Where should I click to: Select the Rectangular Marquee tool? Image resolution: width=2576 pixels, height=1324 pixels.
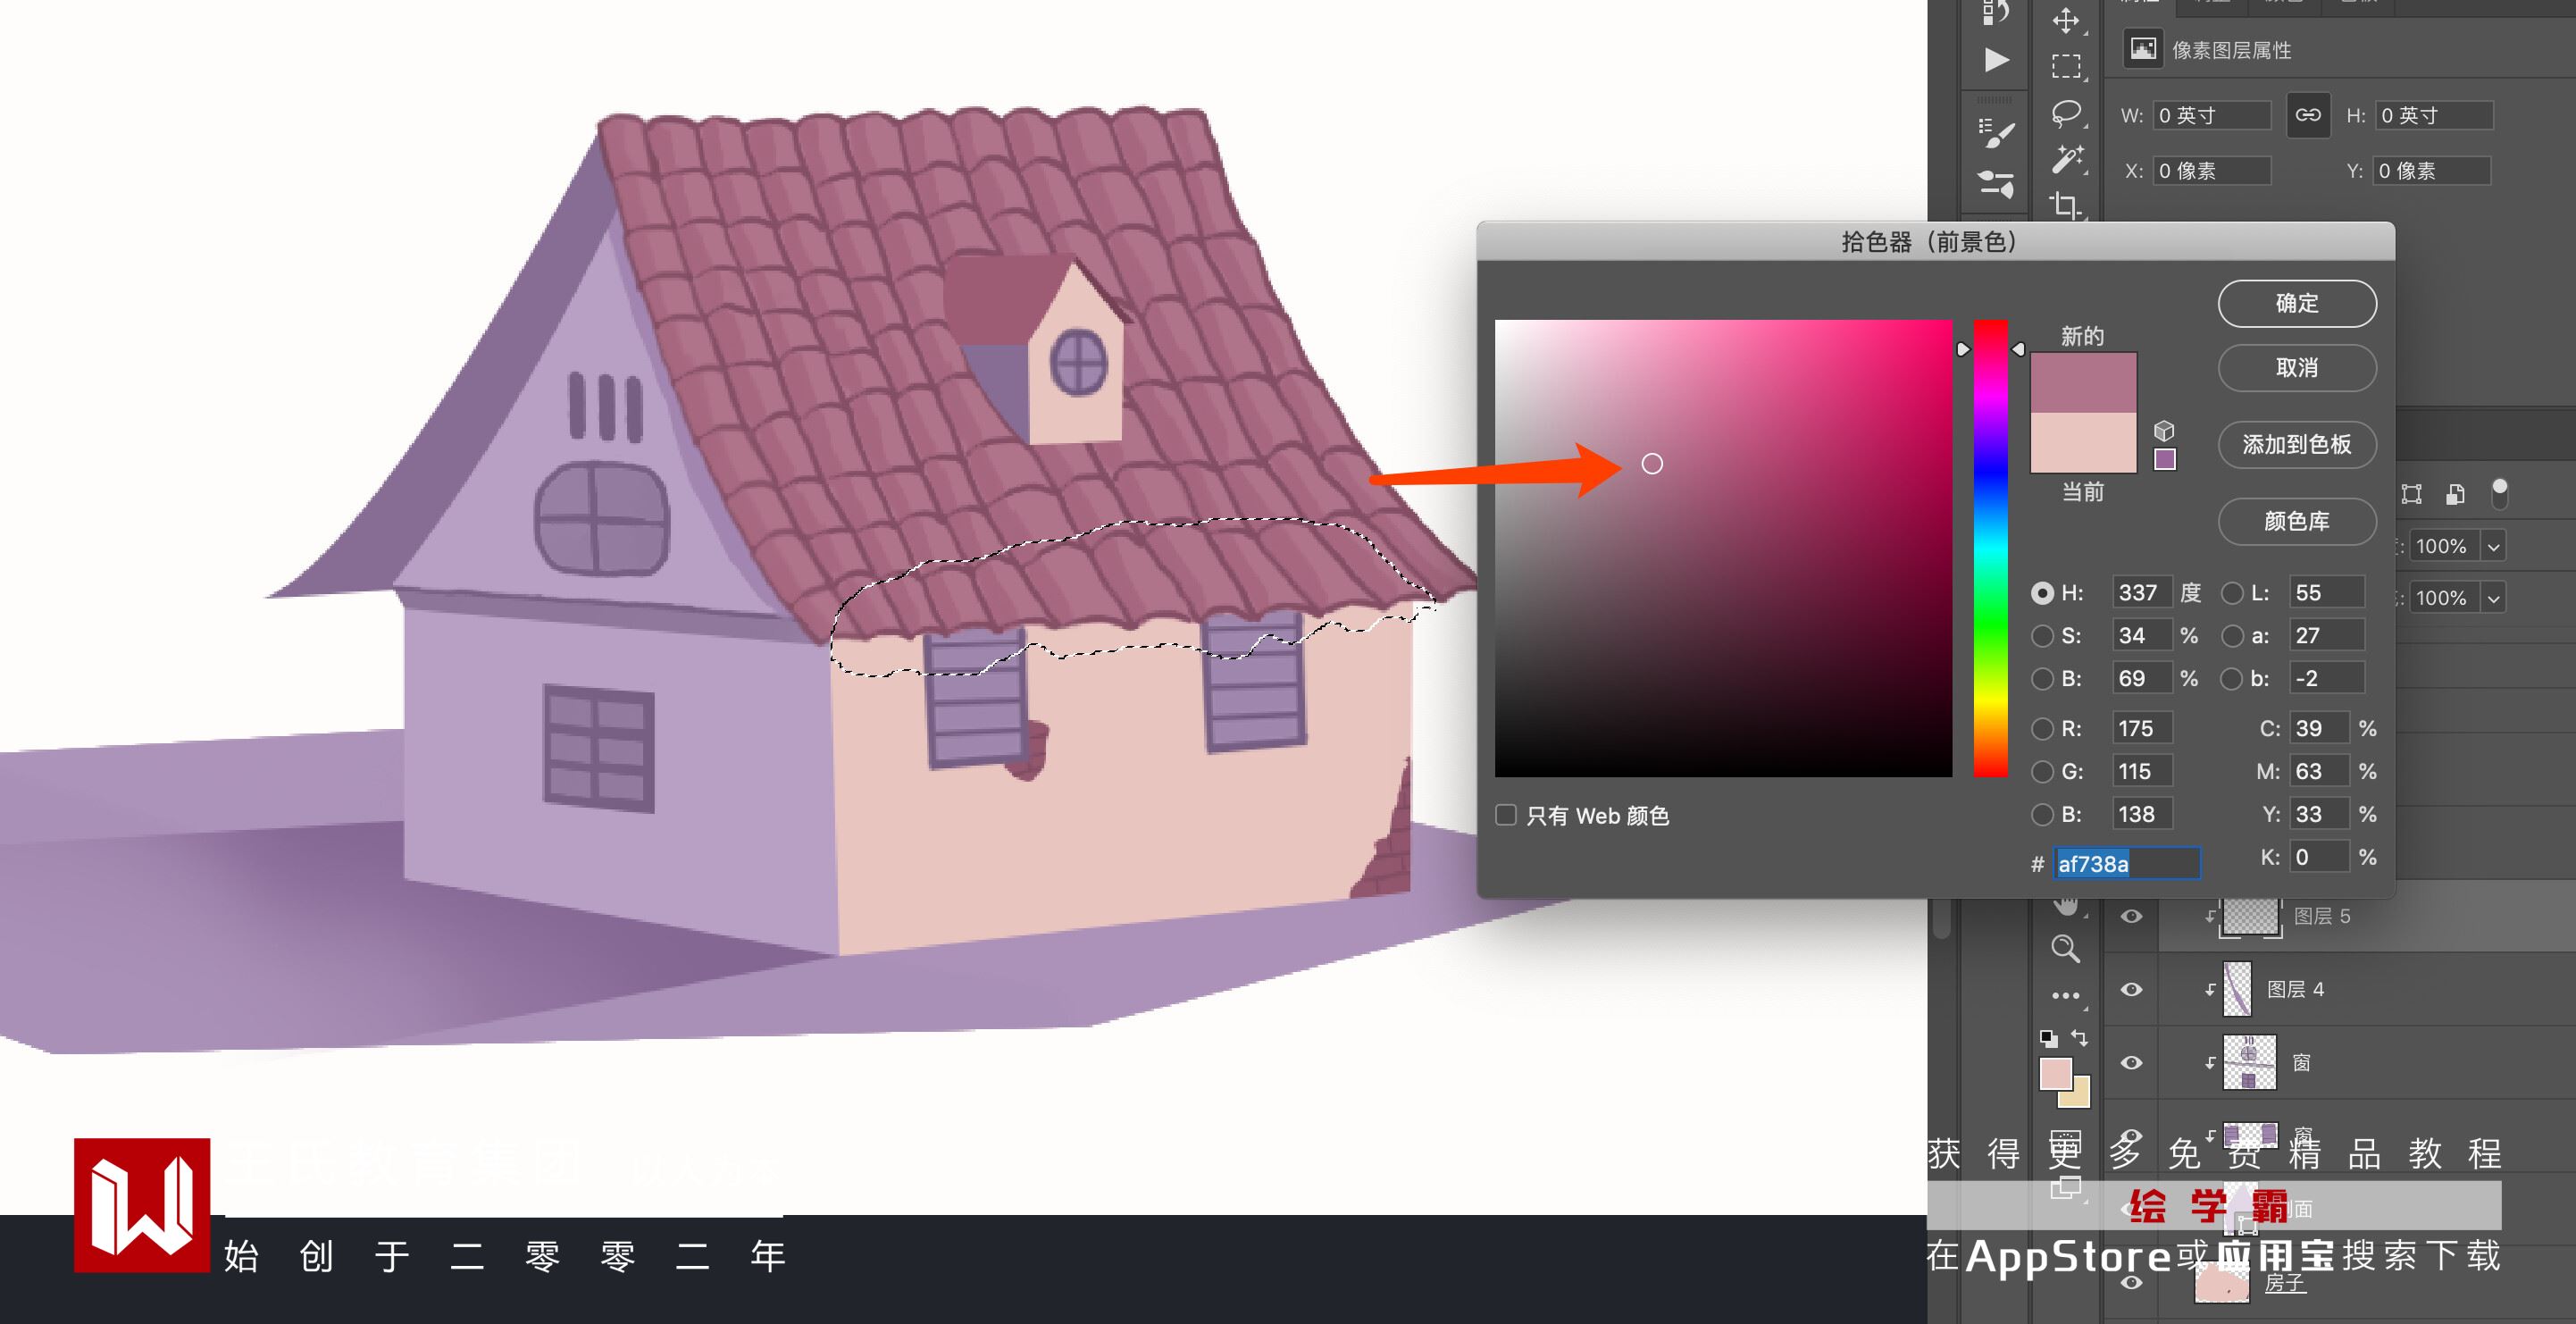tap(2066, 66)
